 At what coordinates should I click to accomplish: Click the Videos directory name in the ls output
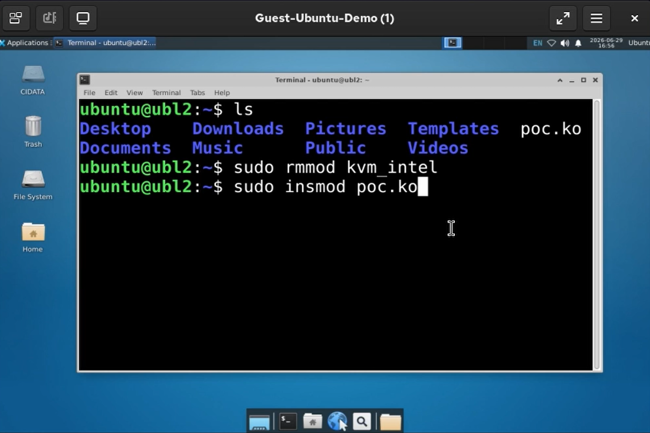(x=438, y=148)
